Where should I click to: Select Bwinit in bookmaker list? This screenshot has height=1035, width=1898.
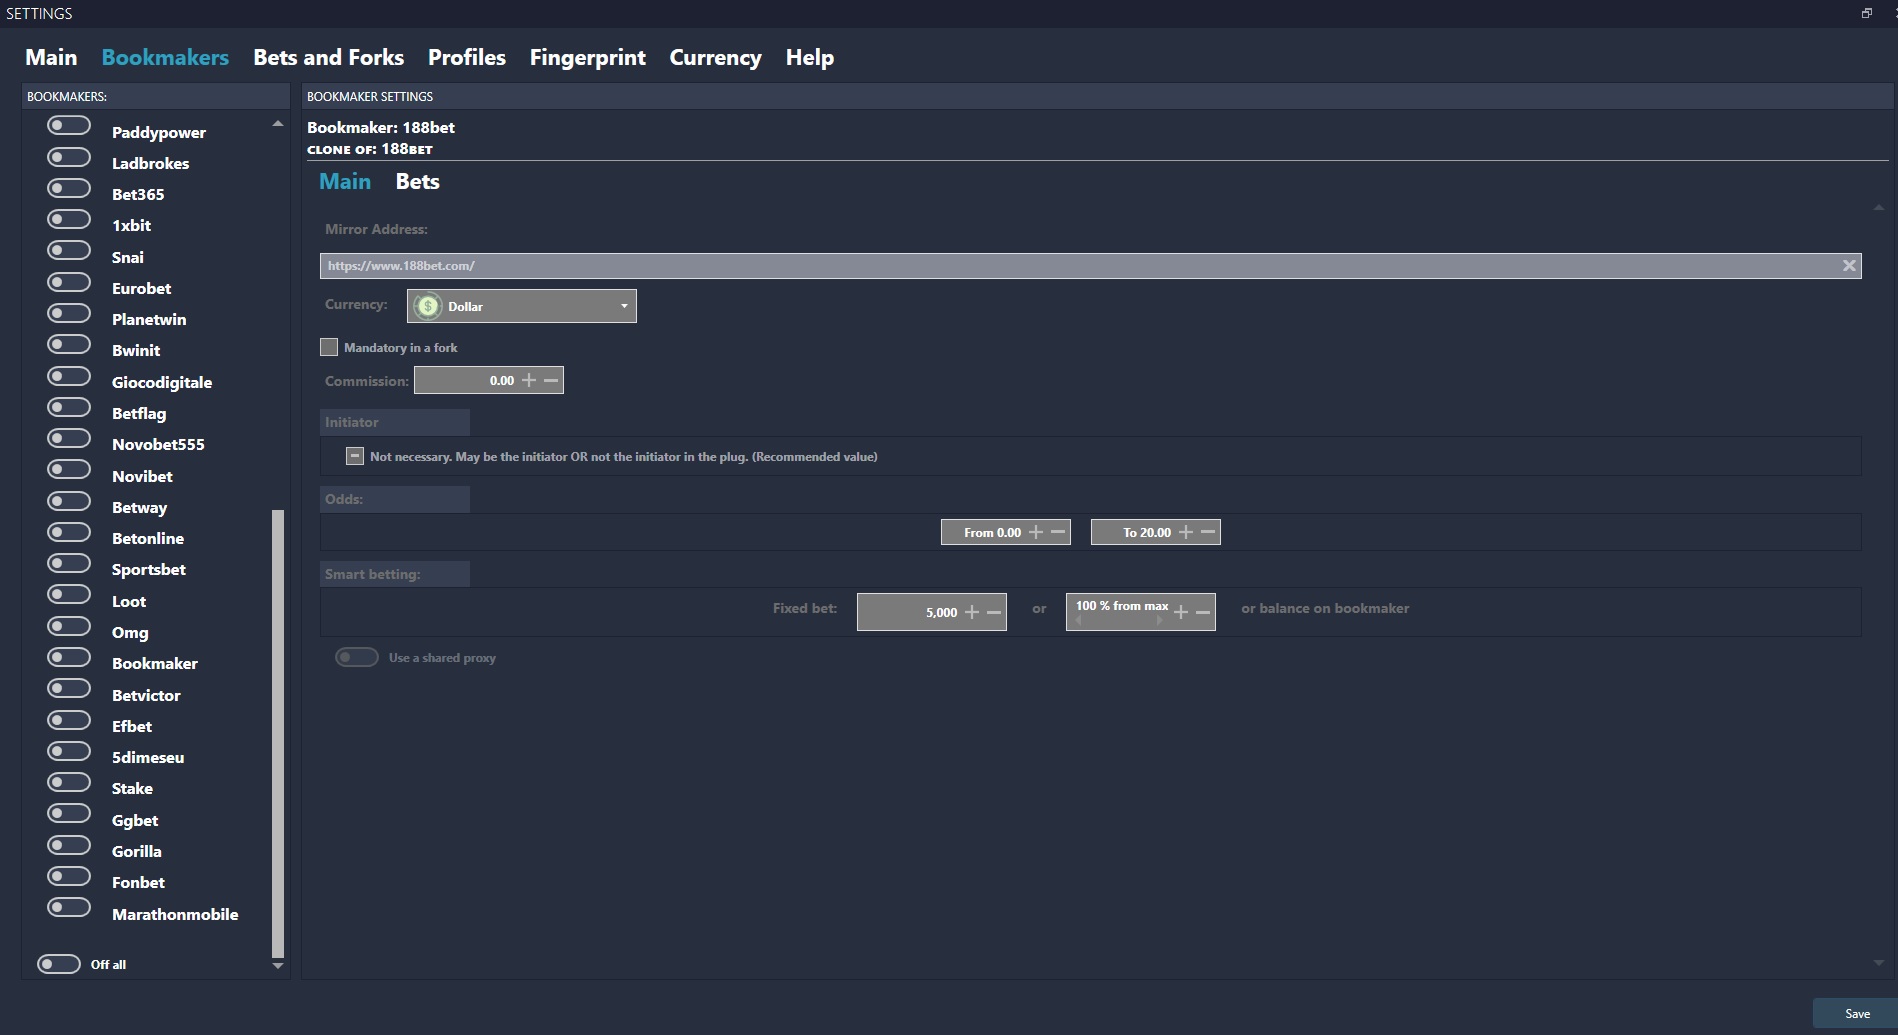pyautogui.click(x=136, y=350)
